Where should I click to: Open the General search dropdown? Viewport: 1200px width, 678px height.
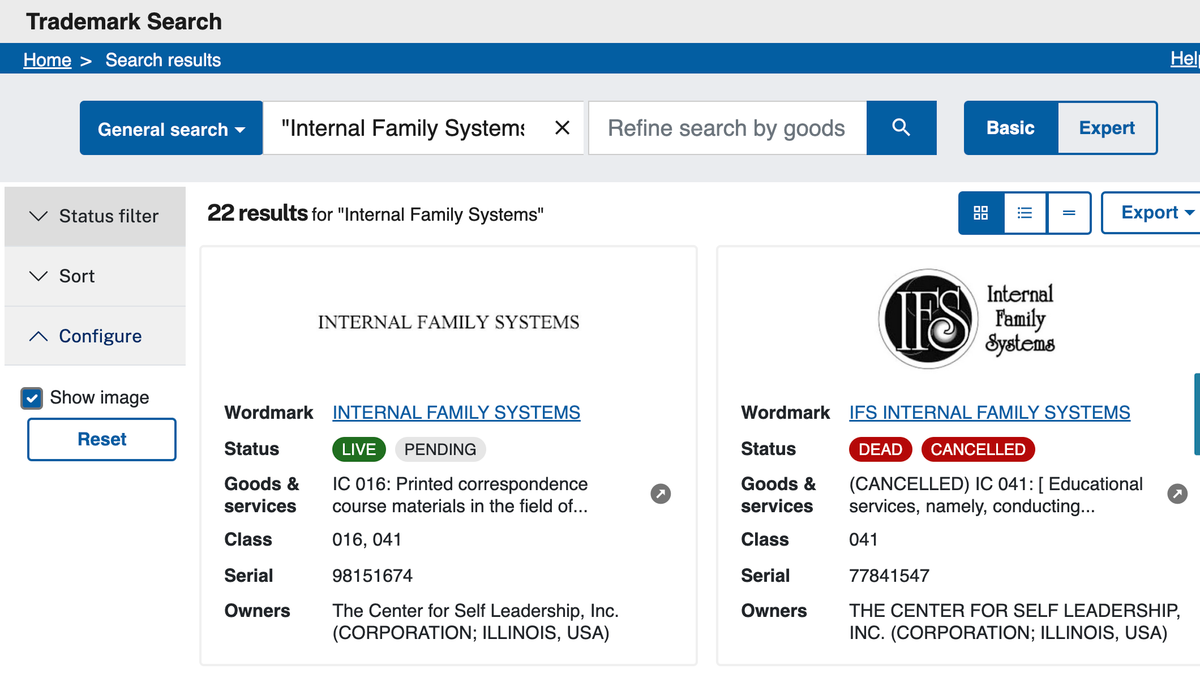click(171, 128)
